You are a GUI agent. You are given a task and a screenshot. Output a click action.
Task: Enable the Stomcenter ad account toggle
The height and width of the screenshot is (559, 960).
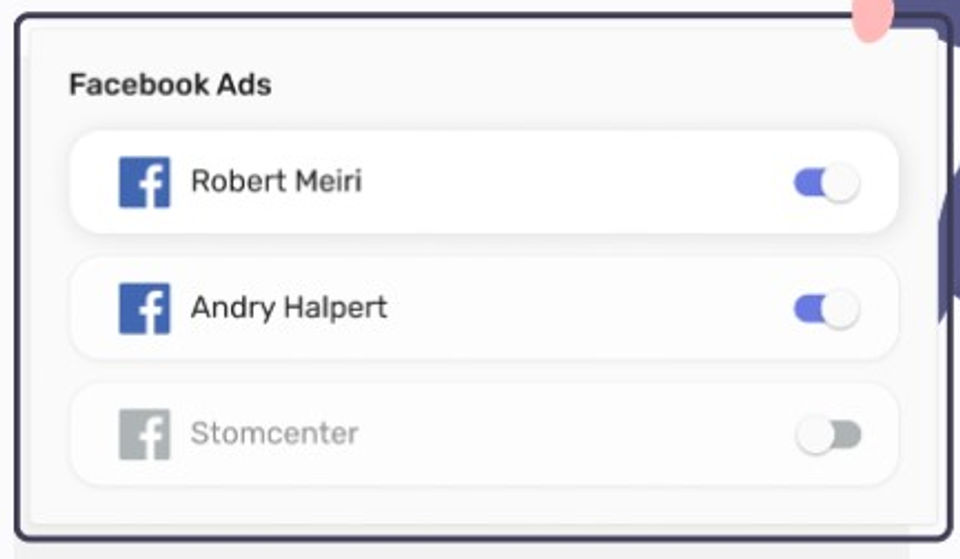click(828, 436)
